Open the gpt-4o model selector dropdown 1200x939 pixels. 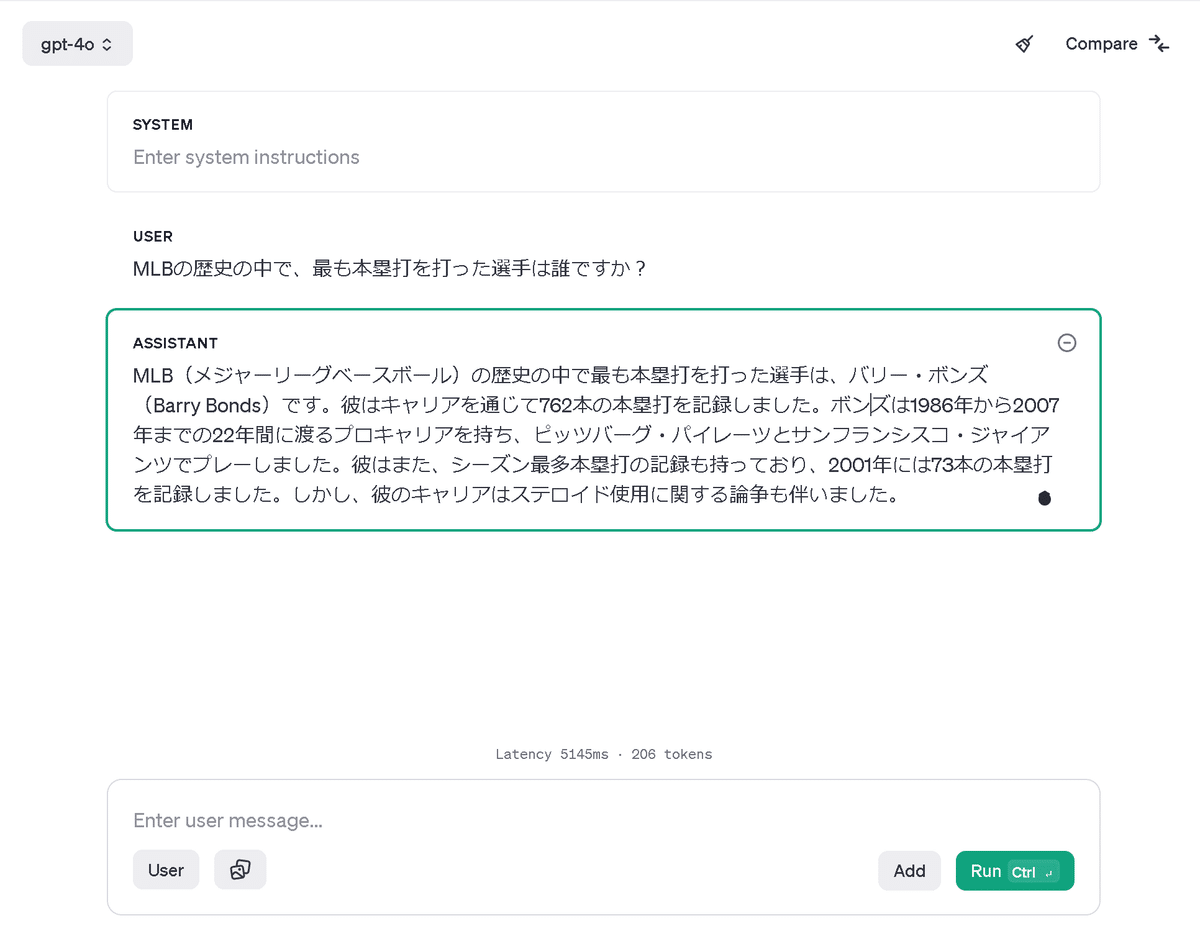tap(77, 44)
